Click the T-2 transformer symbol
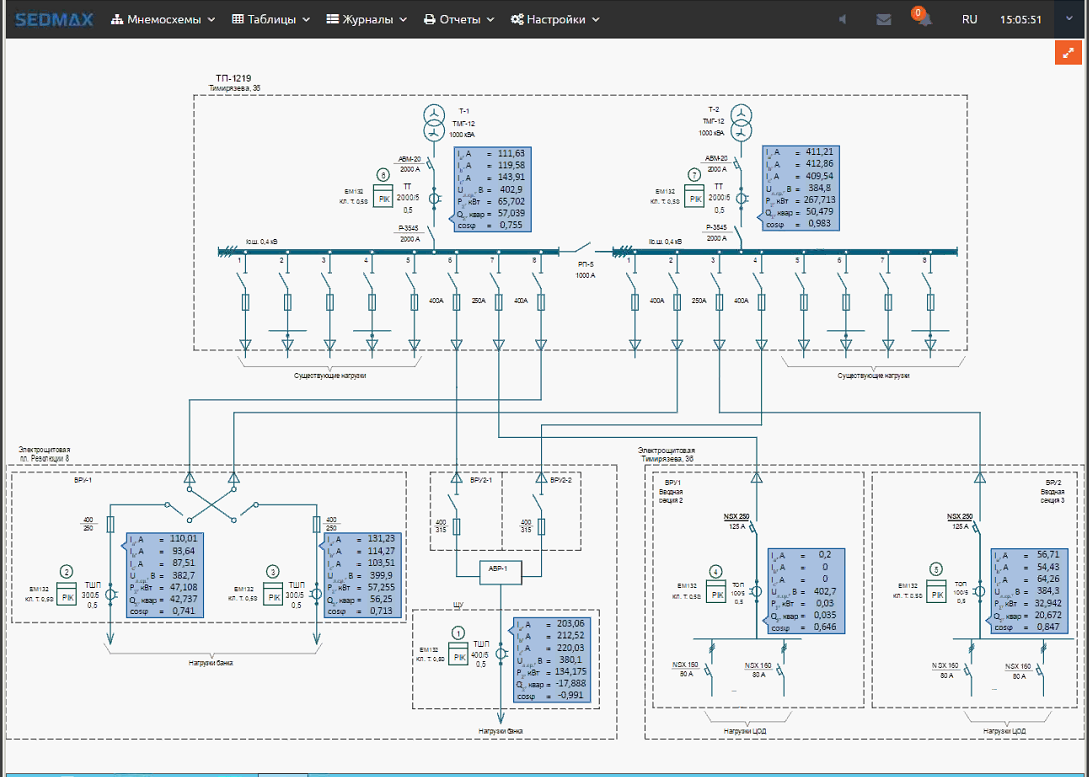This screenshot has height=777, width=1089. [742, 122]
